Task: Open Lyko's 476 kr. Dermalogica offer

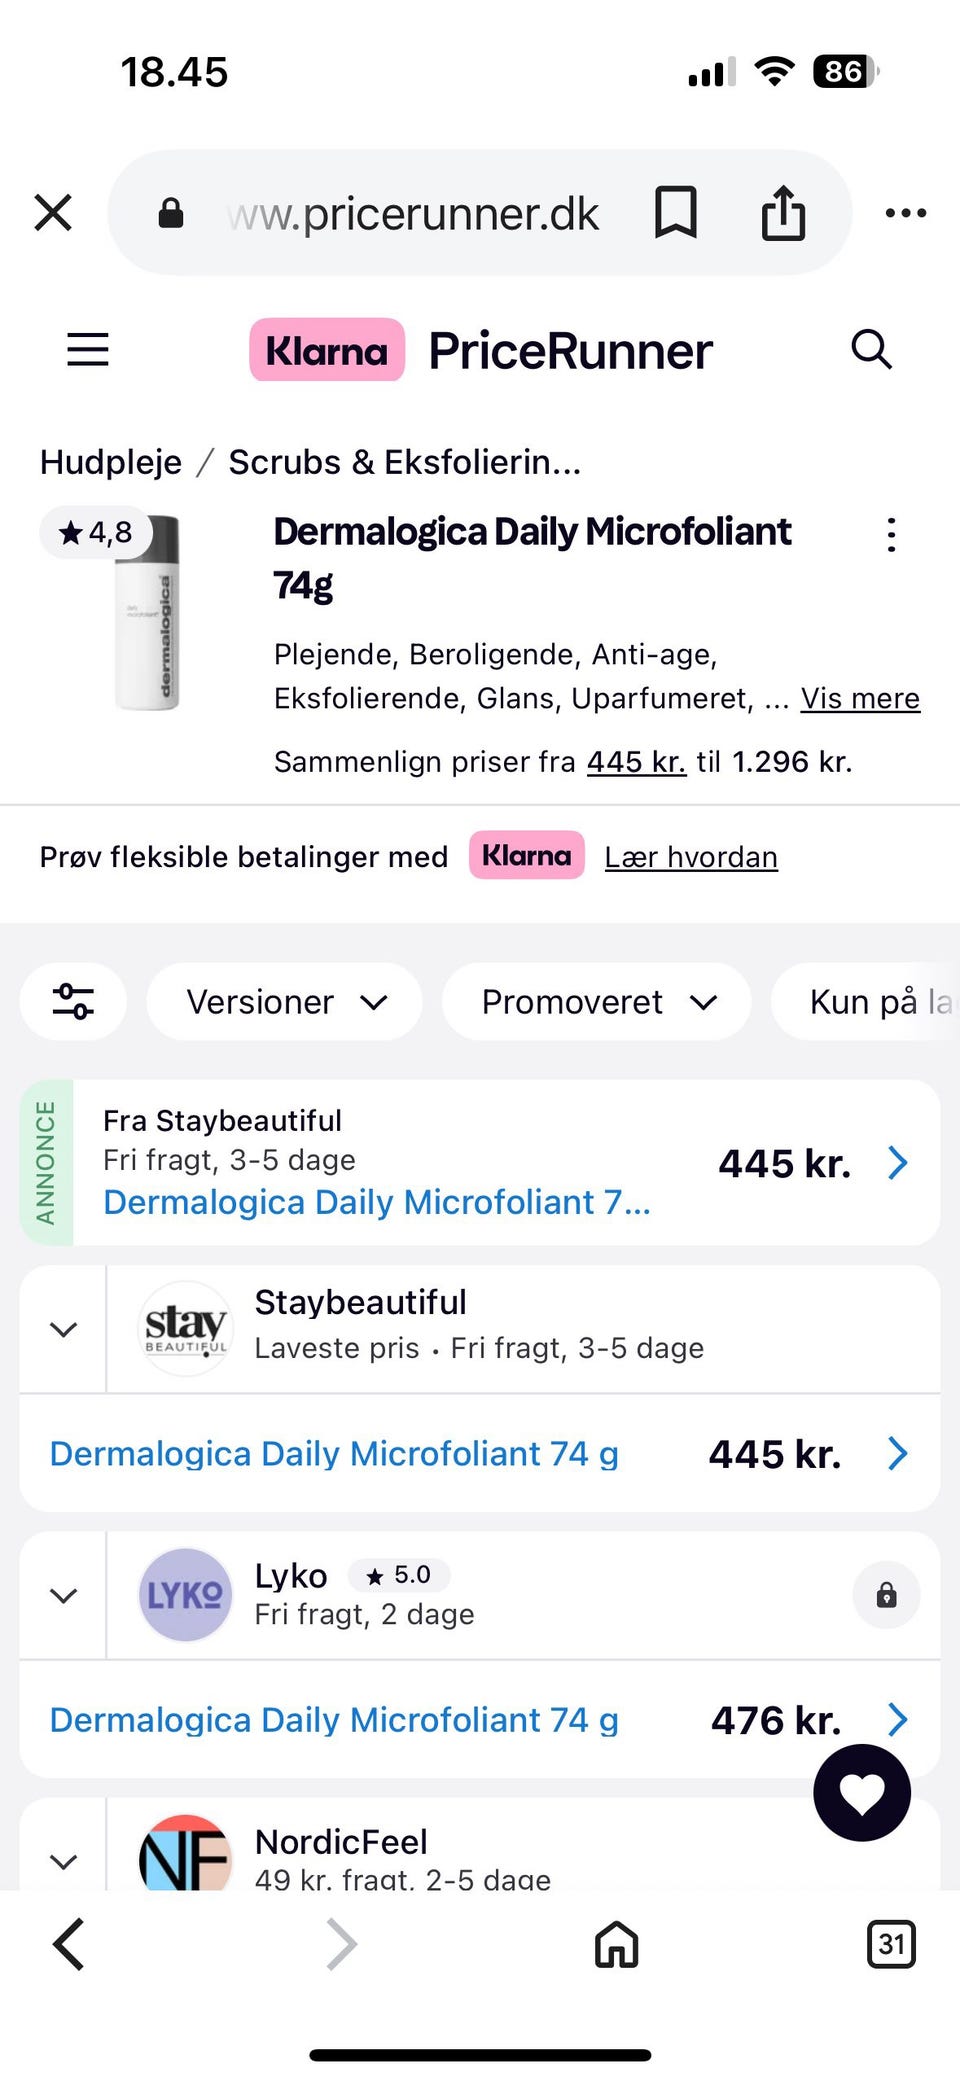Action: [x=480, y=1720]
